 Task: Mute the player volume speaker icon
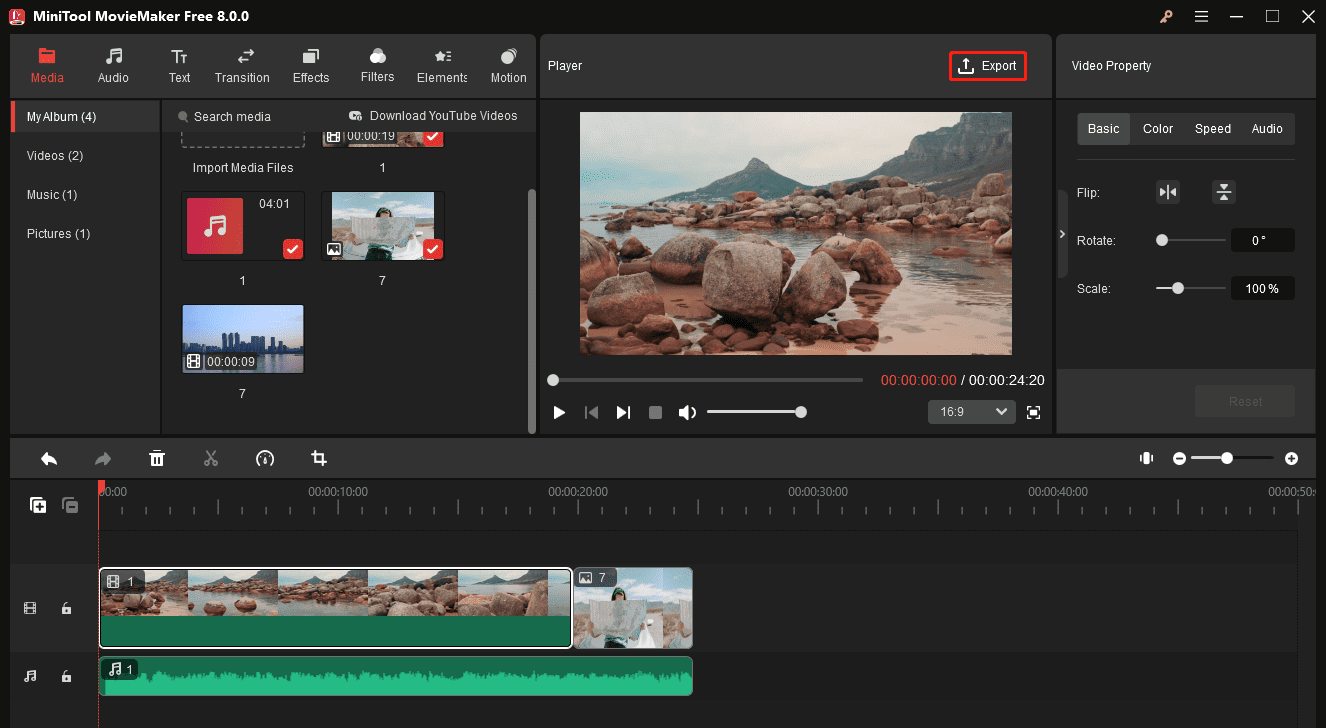[x=687, y=412]
